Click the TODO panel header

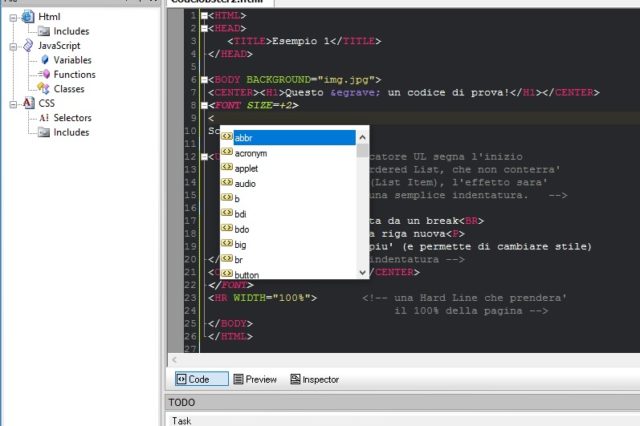(x=402, y=402)
